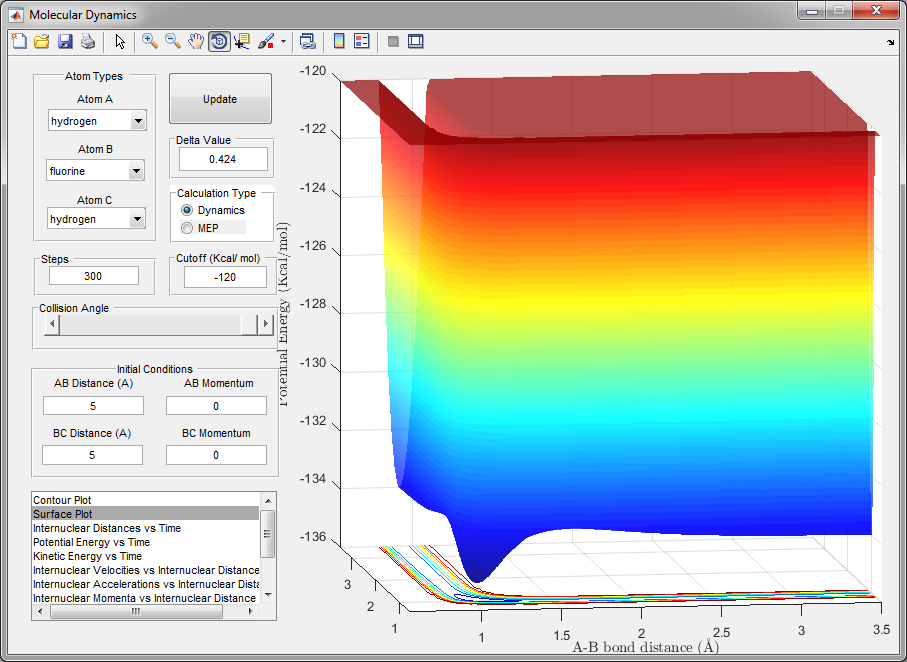
Task: Click the New Figure toolbar icon
Action: tap(19, 42)
